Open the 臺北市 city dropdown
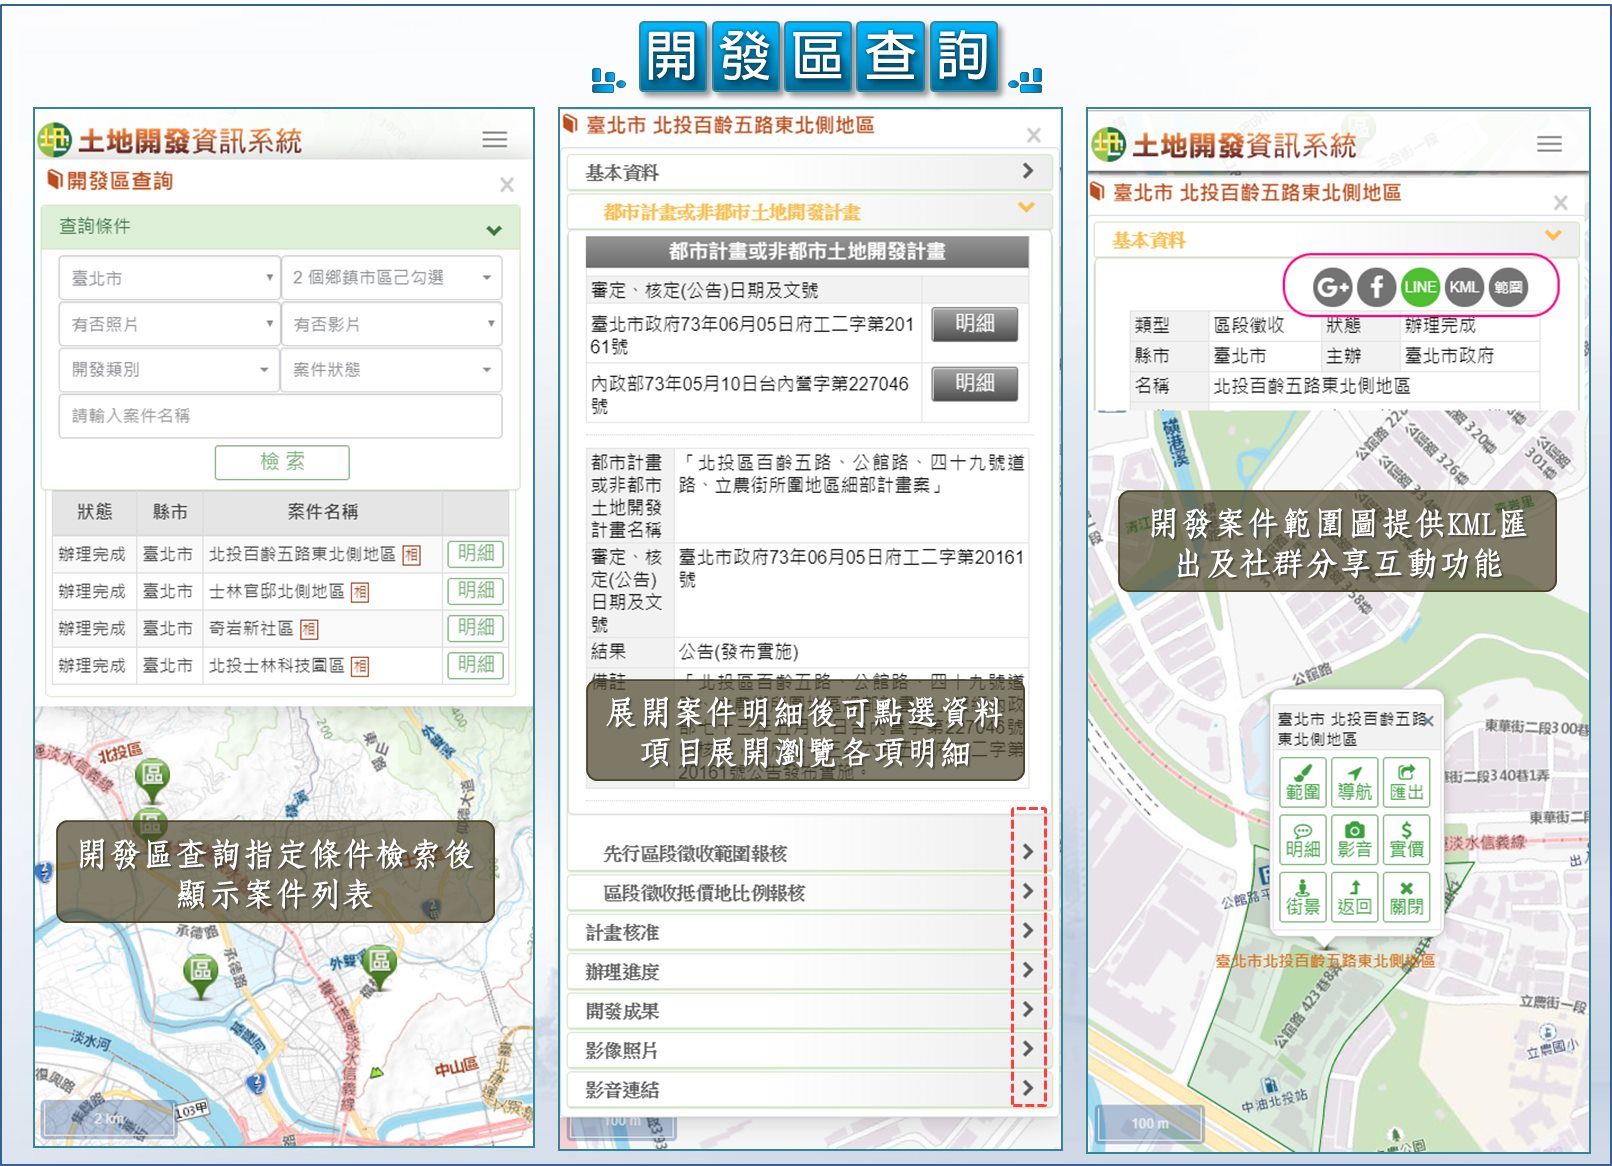 coord(172,278)
